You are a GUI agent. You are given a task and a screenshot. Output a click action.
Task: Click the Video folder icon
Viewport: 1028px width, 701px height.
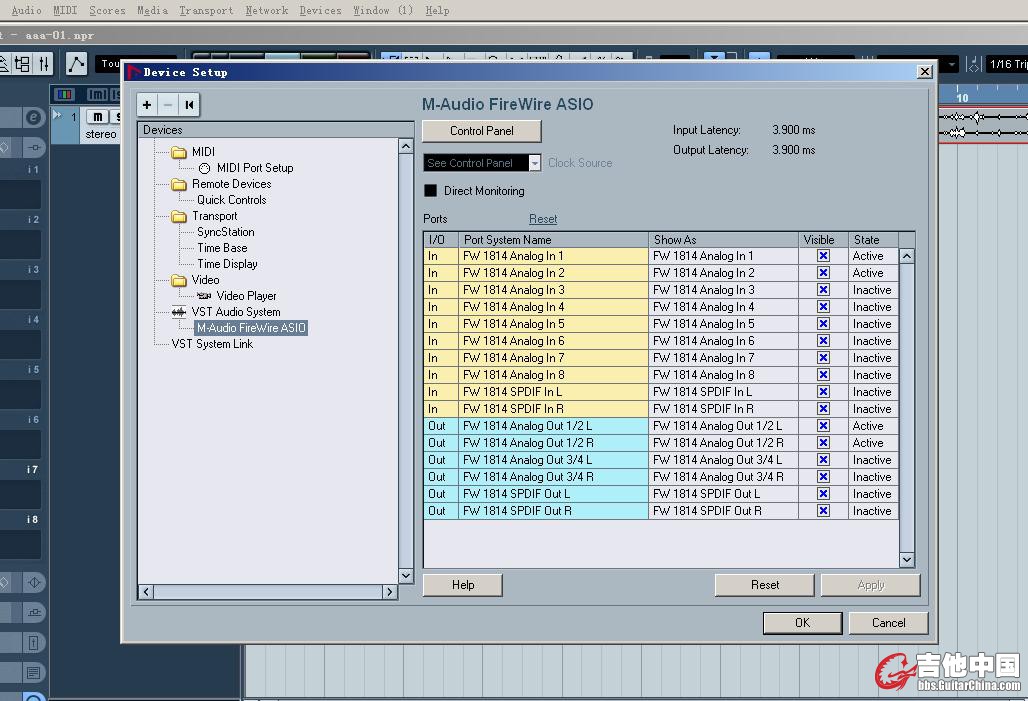click(179, 281)
